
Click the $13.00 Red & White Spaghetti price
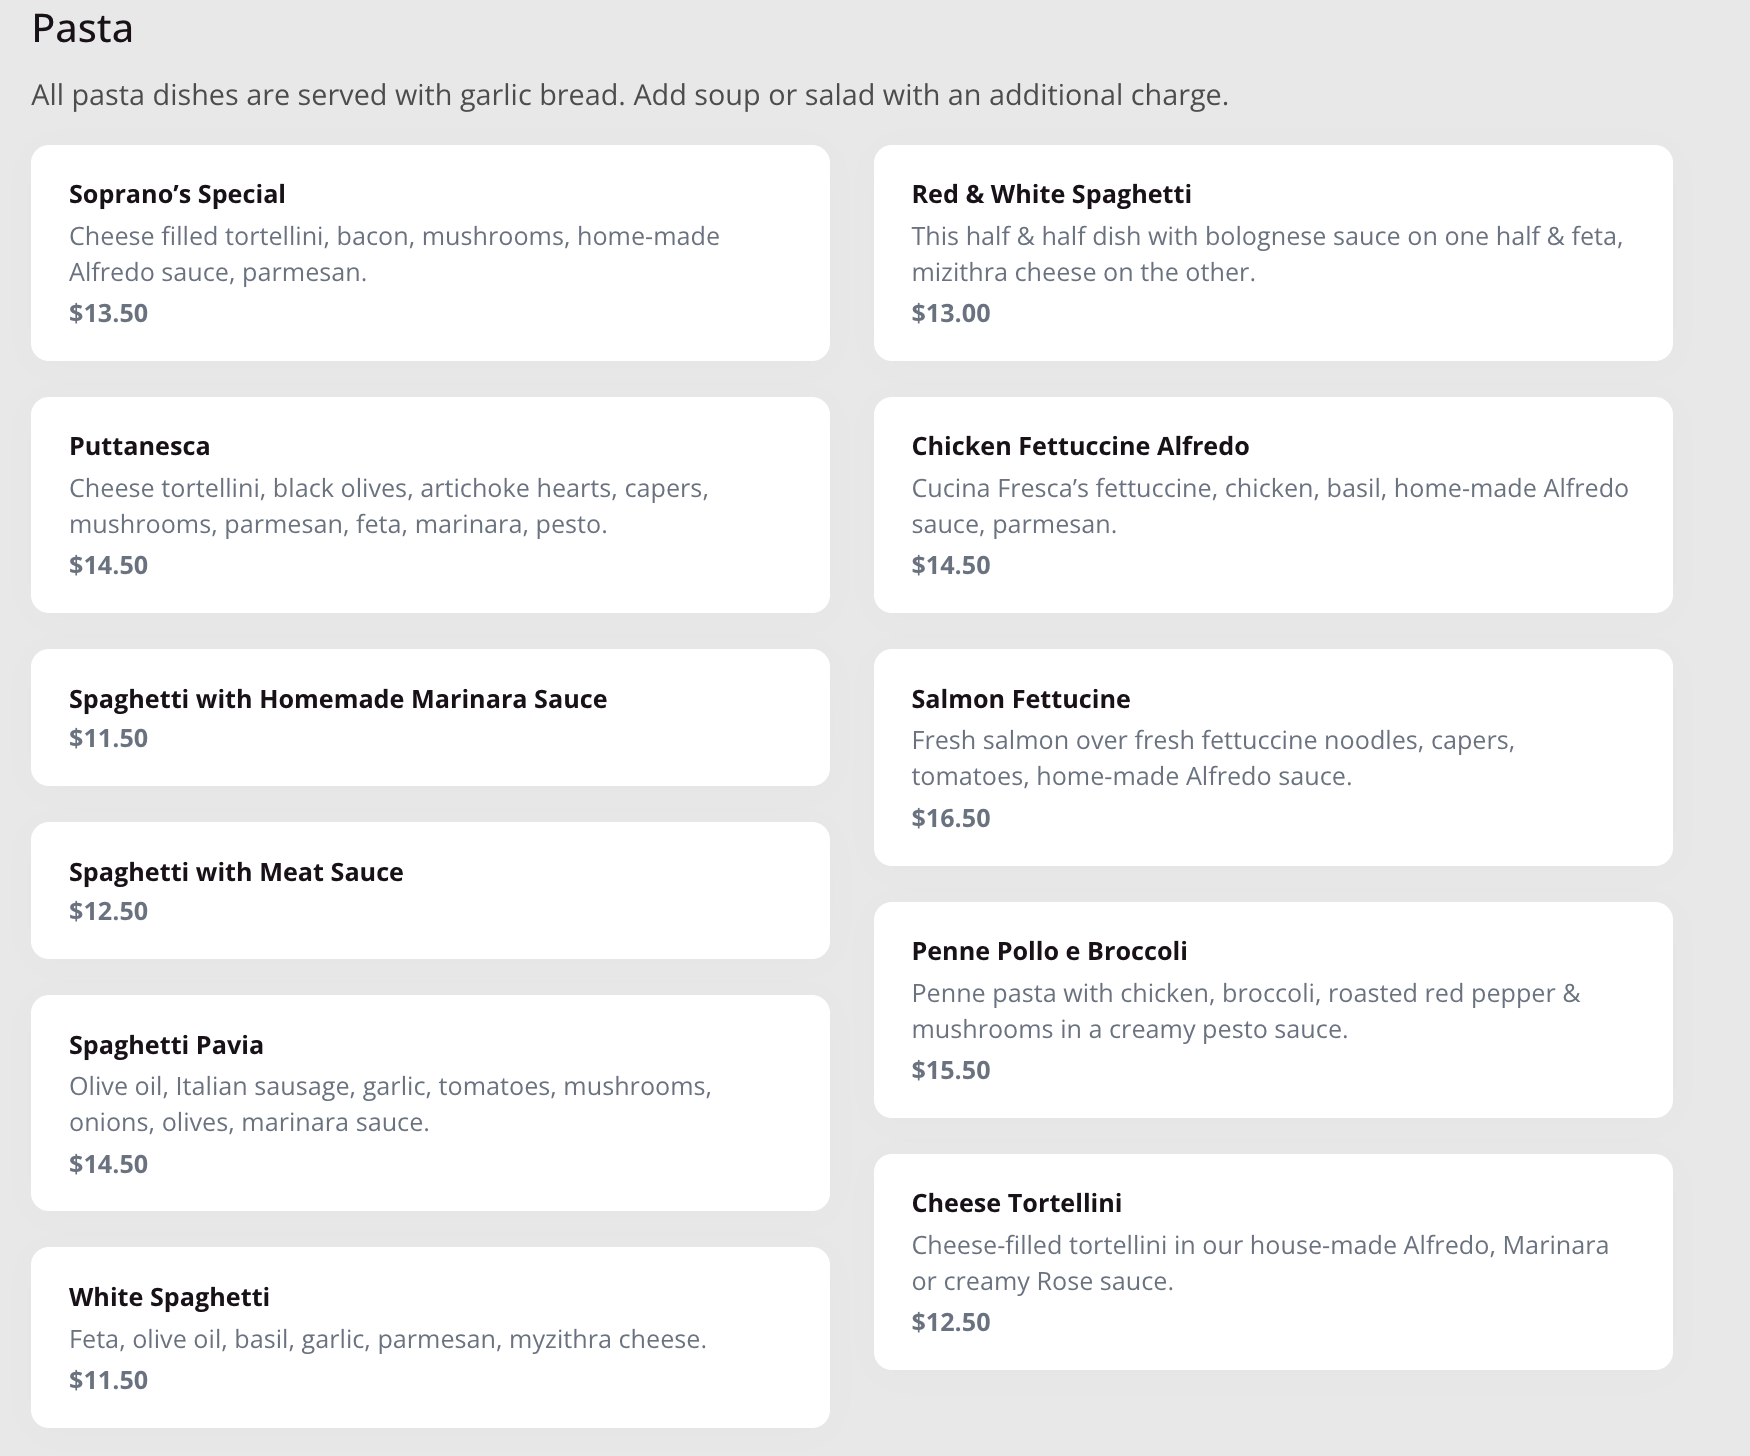[x=950, y=313]
